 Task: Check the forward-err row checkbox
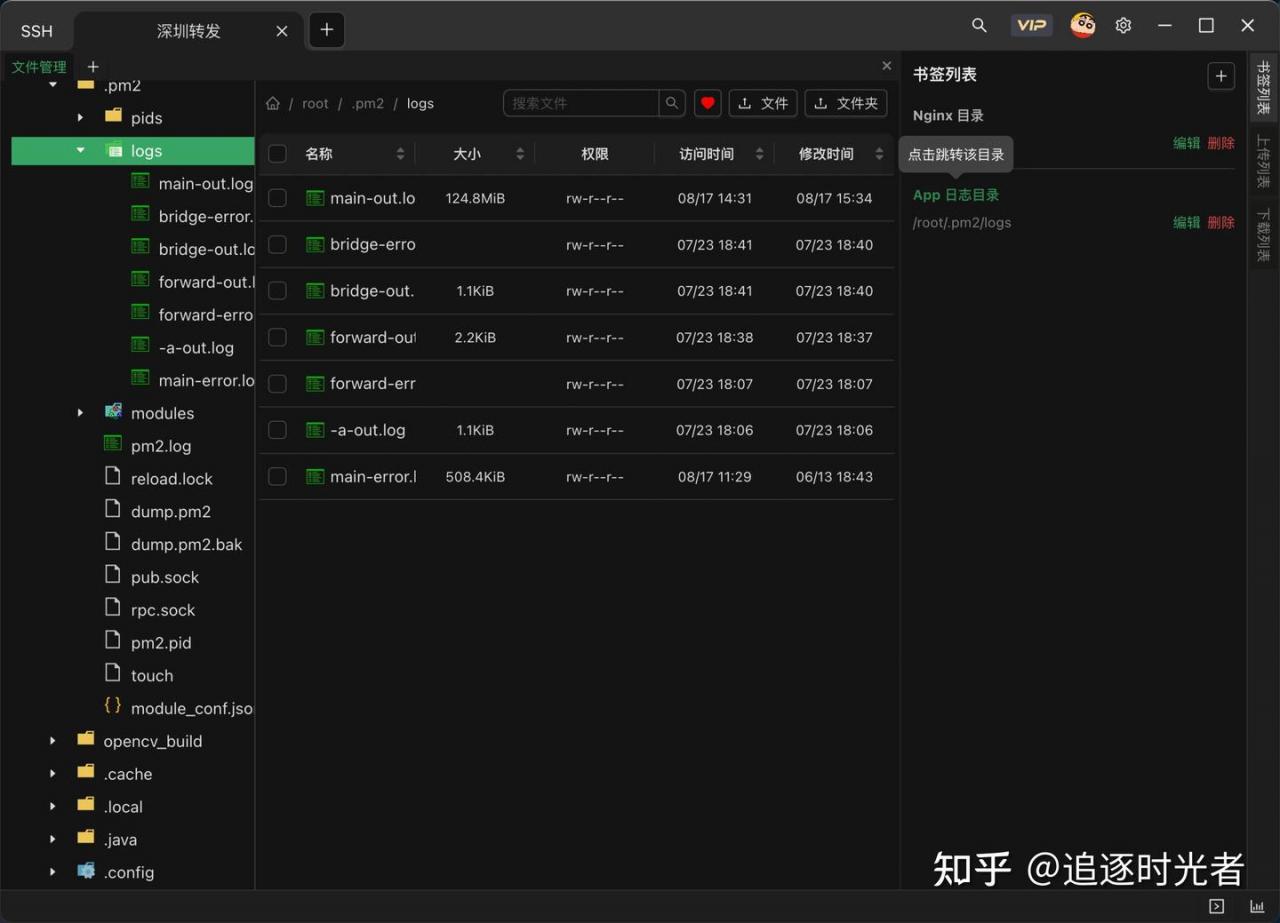[x=277, y=383]
